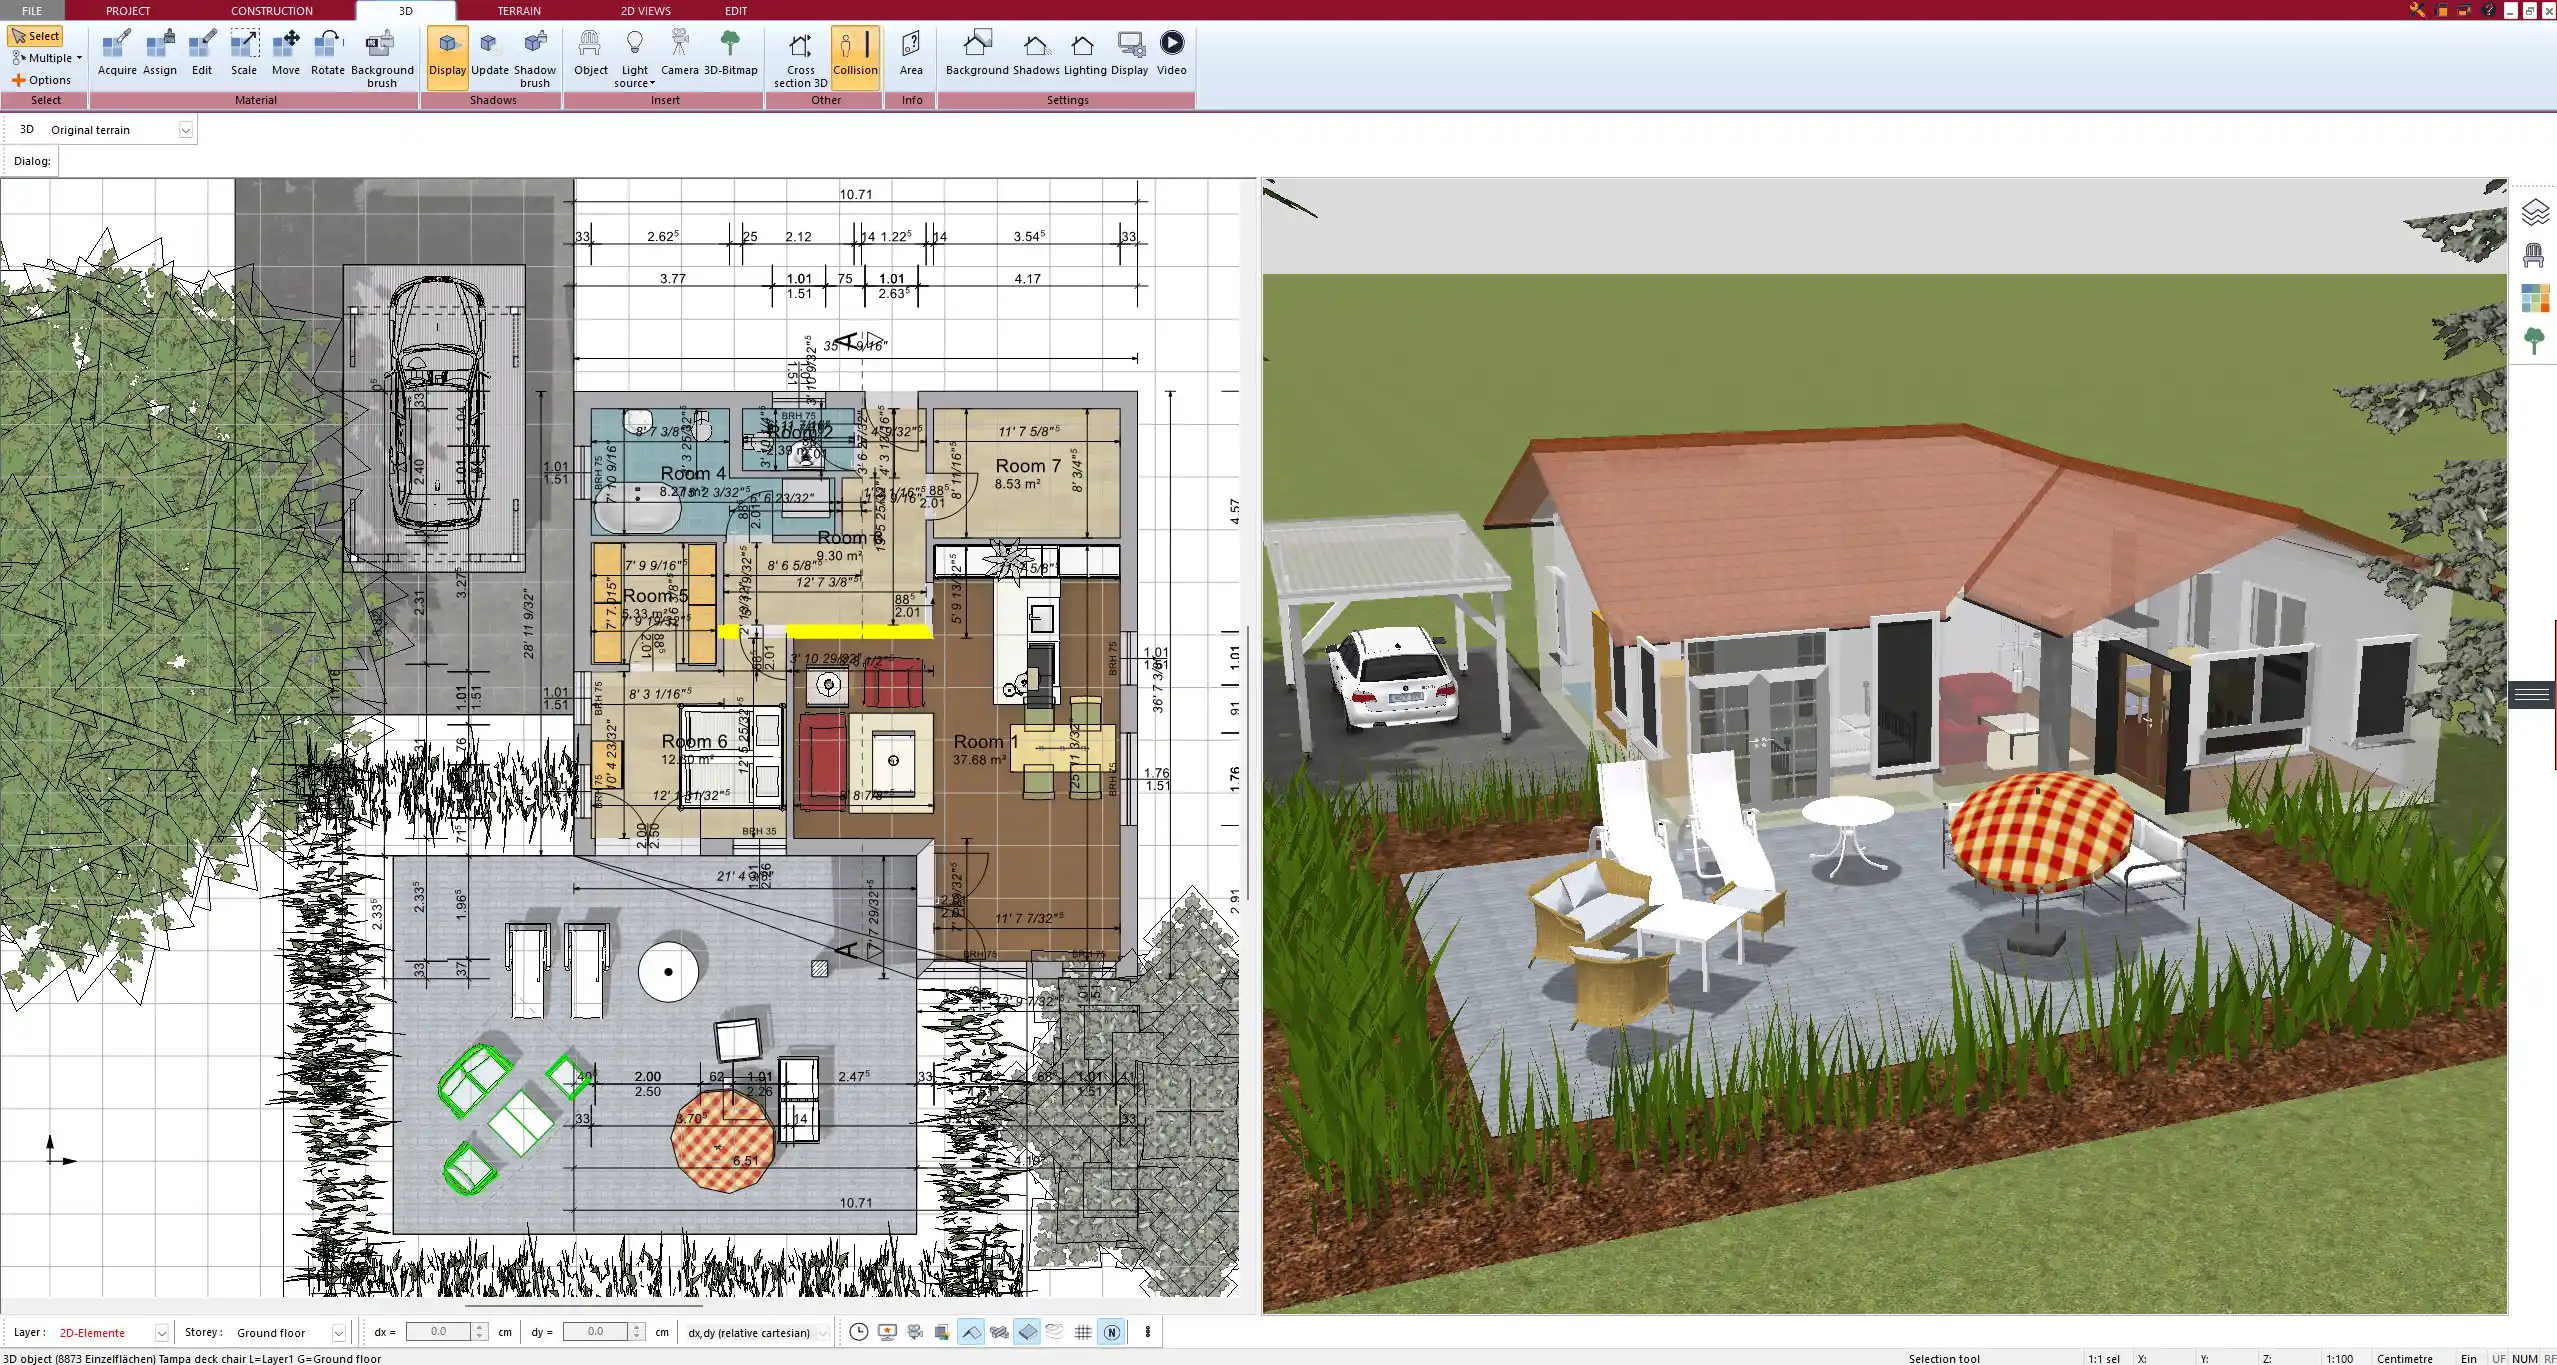This screenshot has height=1365, width=2557.
Task: Click the dy stepper arrows
Action: point(636,1332)
